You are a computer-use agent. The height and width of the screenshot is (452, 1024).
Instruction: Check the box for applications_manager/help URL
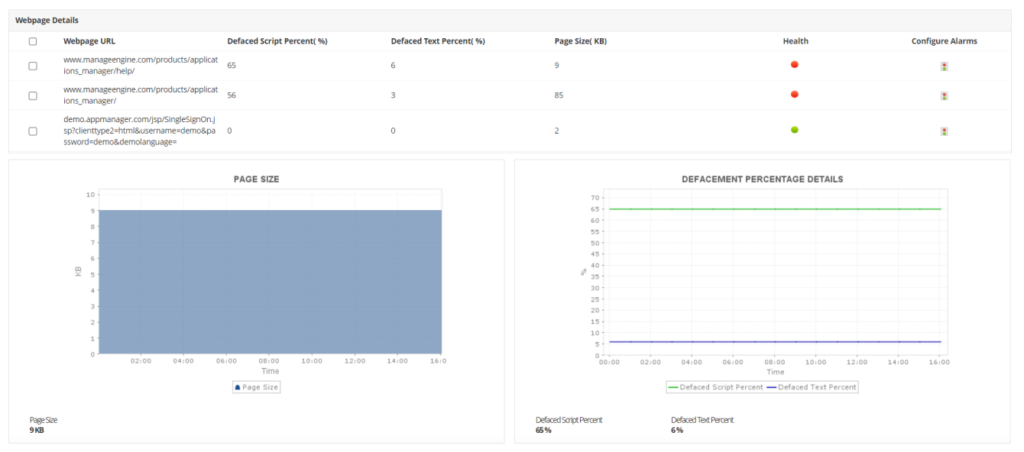(33, 66)
